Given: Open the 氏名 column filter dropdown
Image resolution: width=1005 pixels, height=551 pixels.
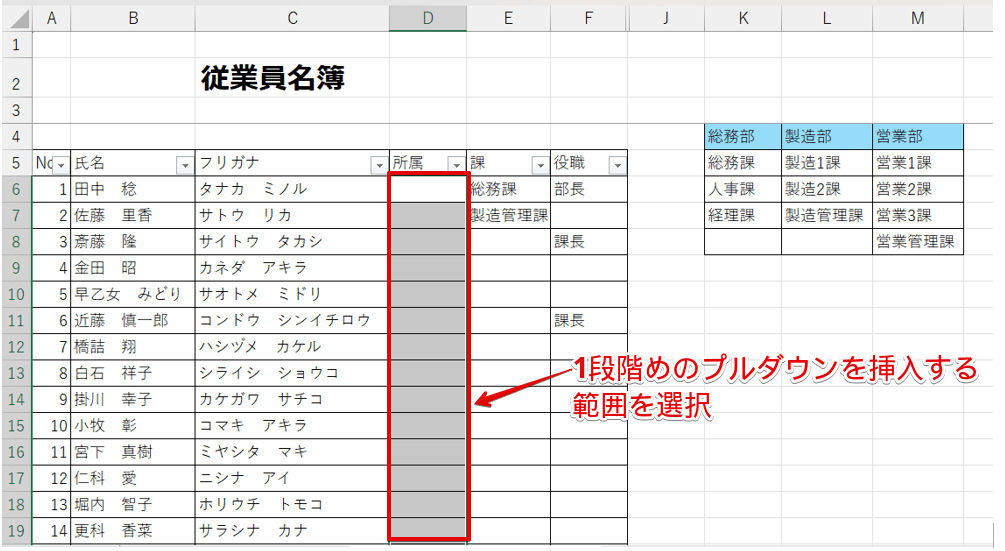Looking at the screenshot, I should [184, 164].
